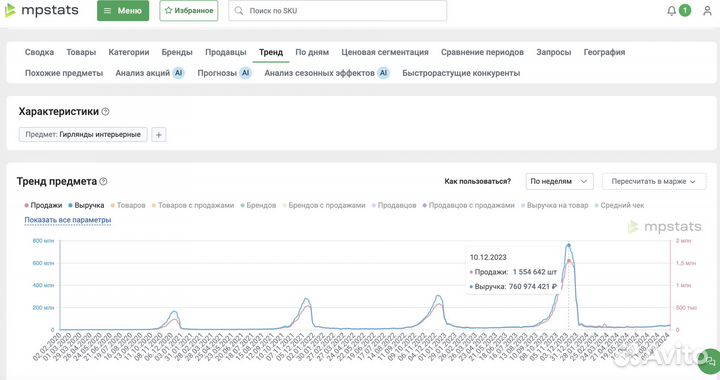
Task: Open Избранное favorites
Action: click(x=189, y=11)
